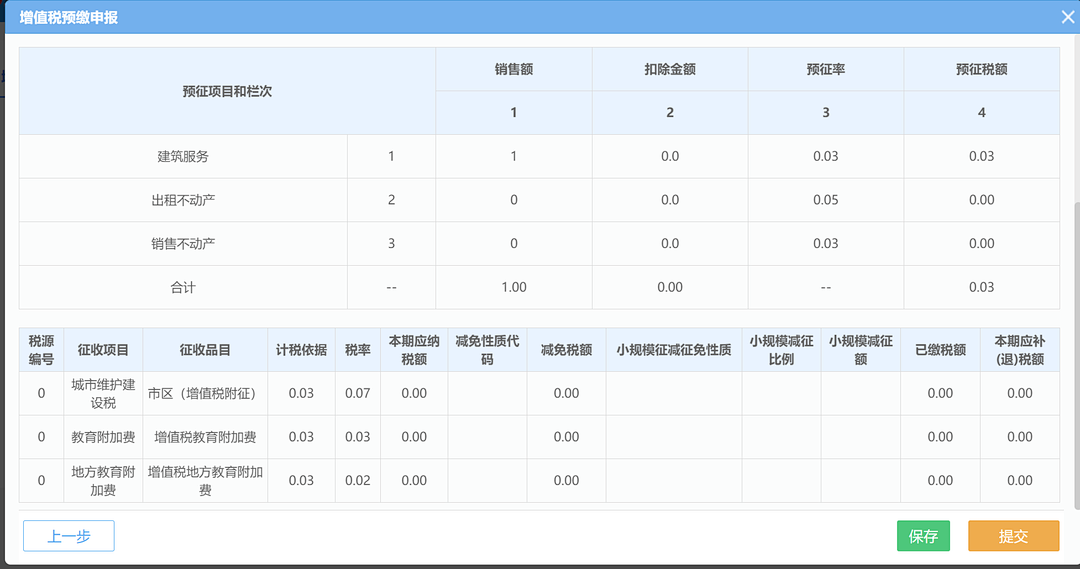The width and height of the screenshot is (1080, 569).
Task: Submit the form with 提交 button
Action: [x=1013, y=536]
